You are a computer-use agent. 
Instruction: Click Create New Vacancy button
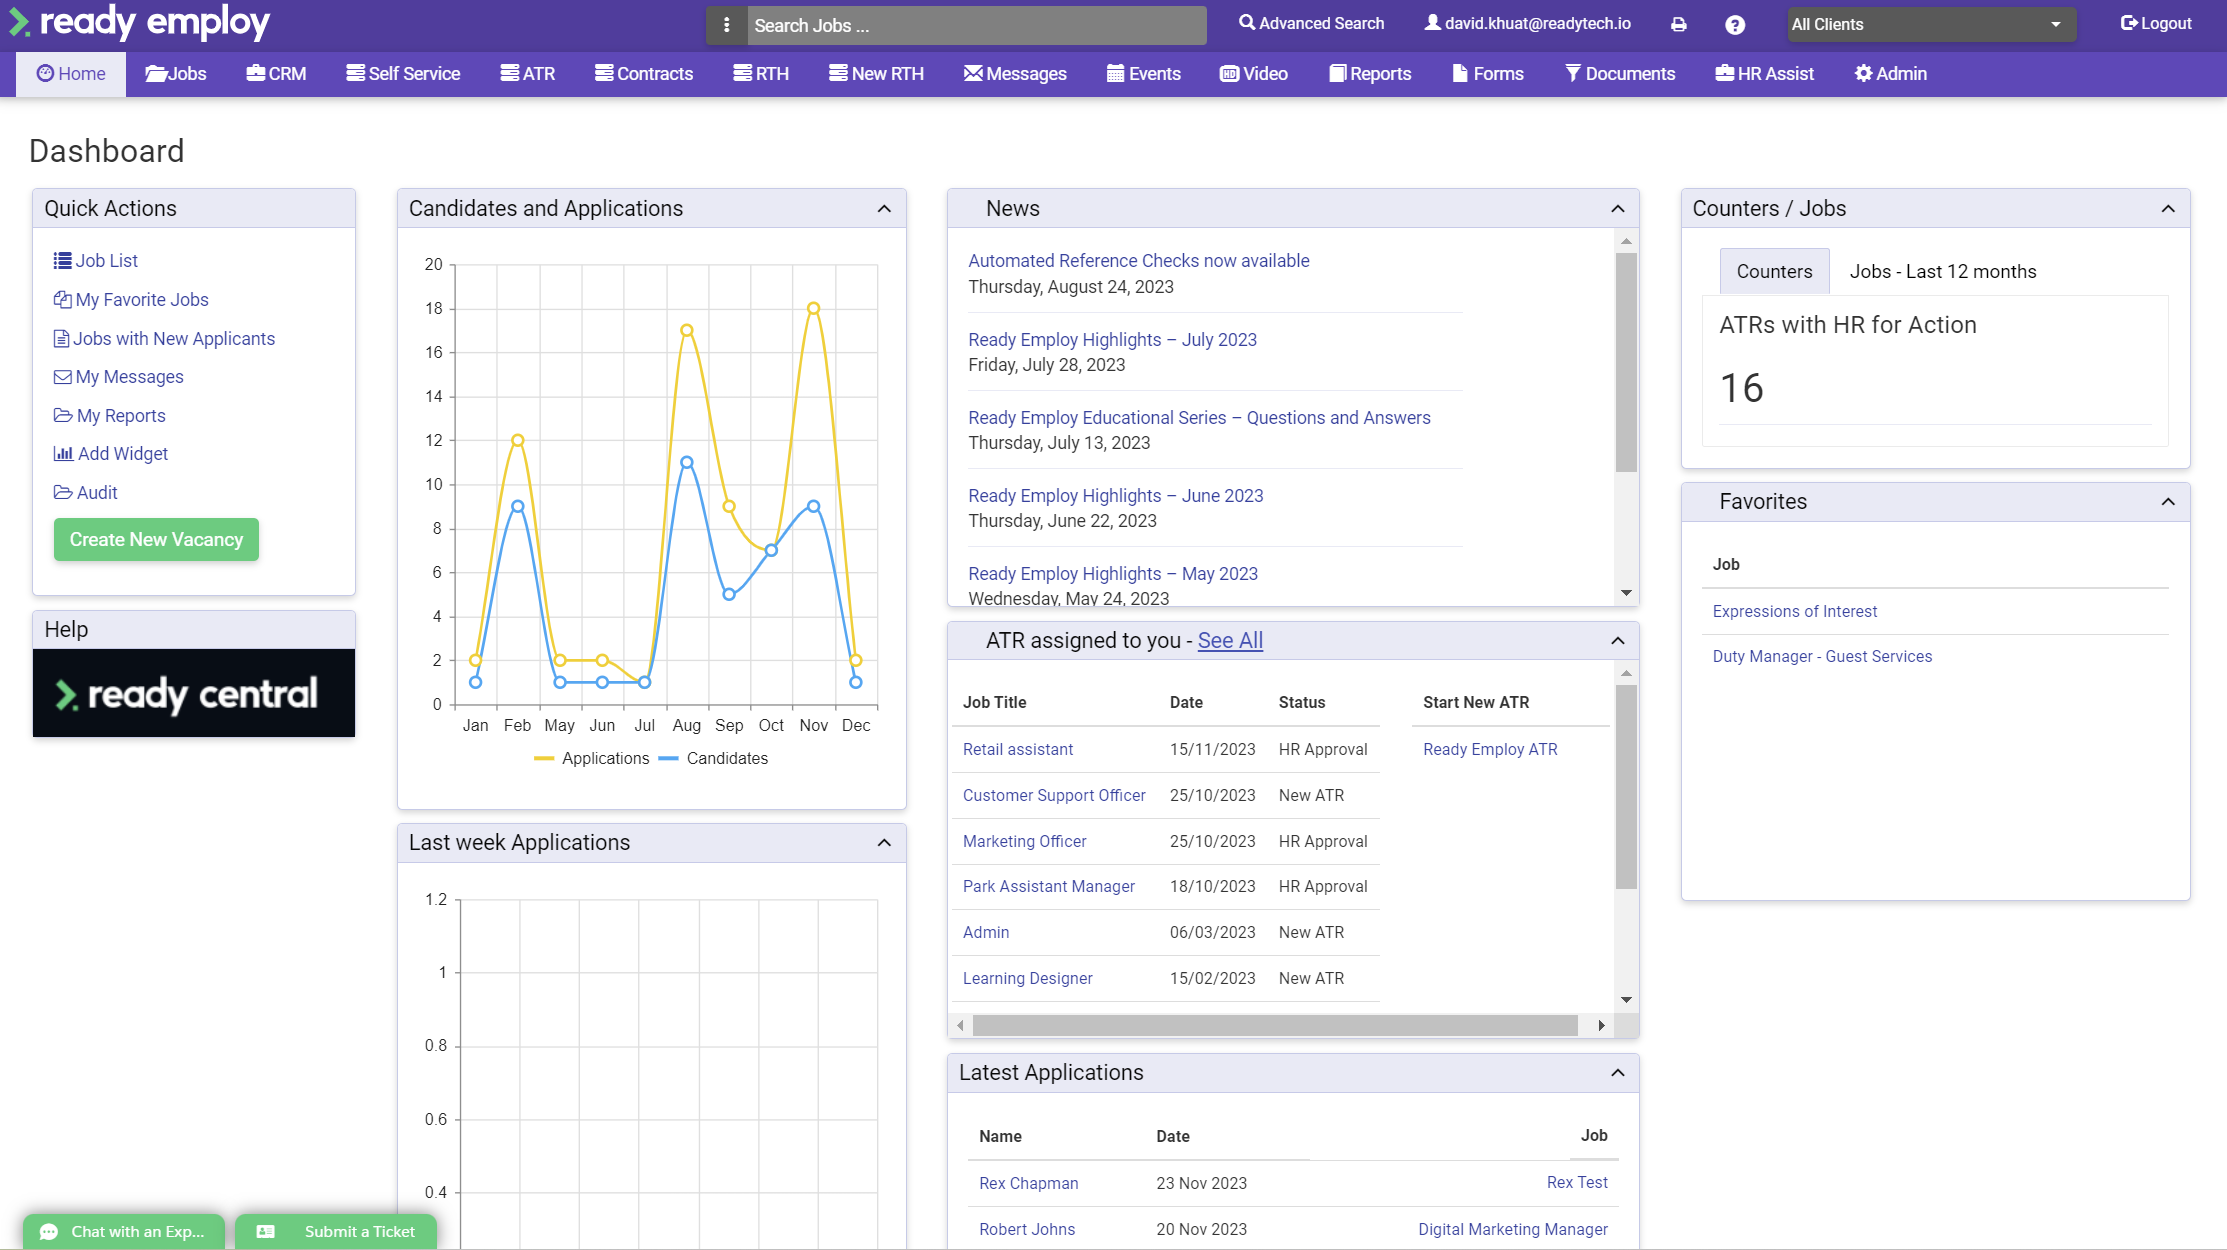156,539
